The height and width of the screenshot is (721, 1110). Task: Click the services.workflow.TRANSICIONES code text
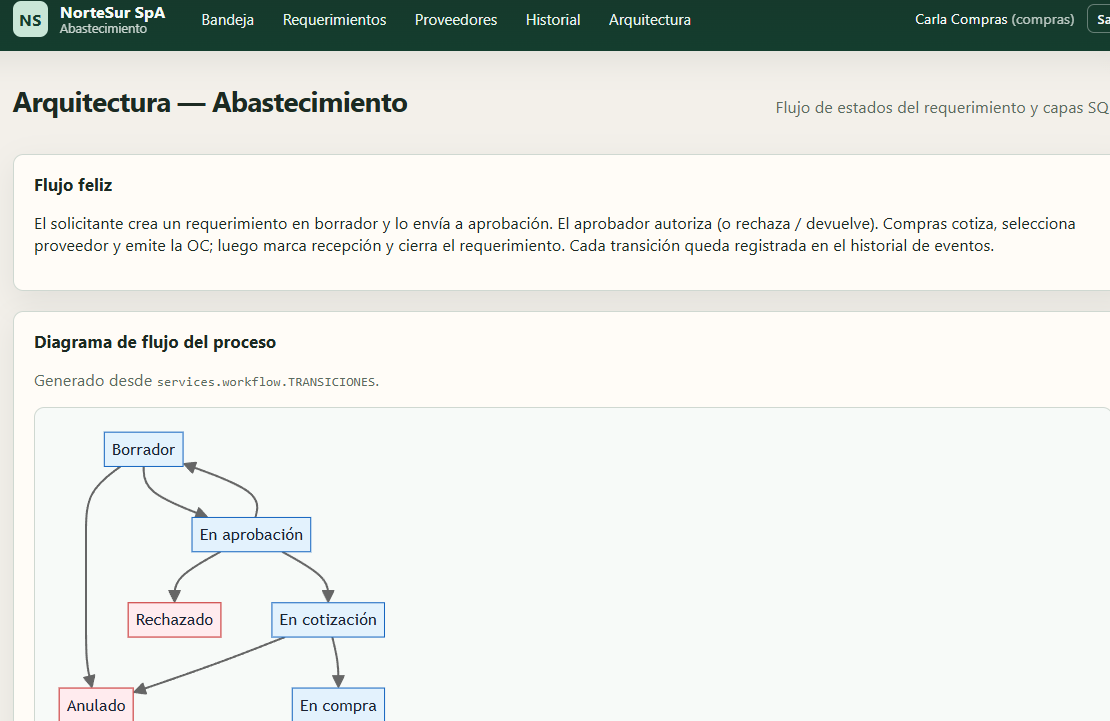266,382
